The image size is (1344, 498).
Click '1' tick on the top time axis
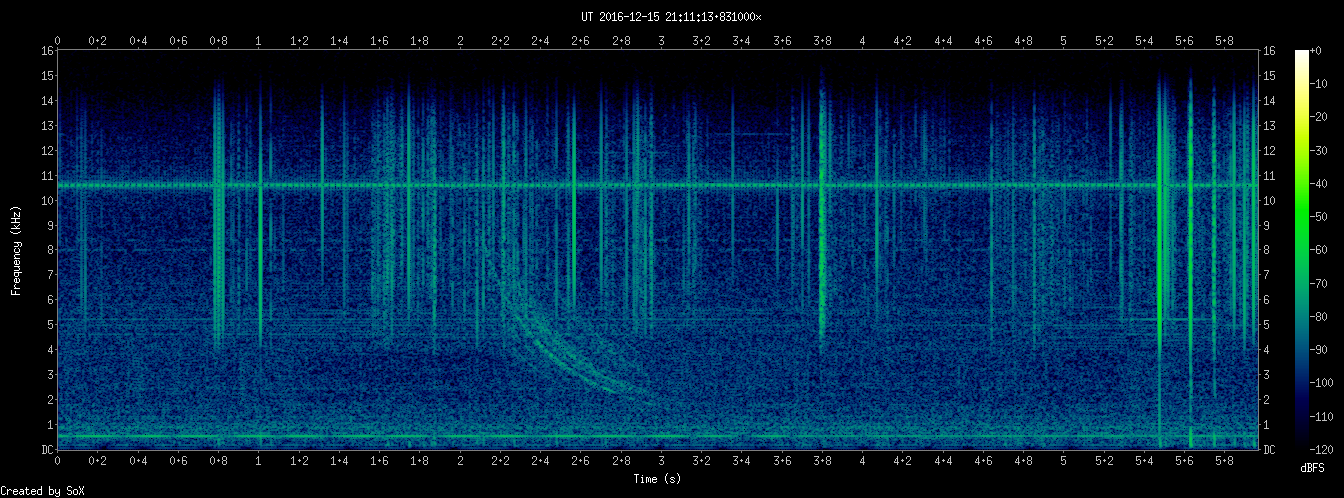pos(259,41)
